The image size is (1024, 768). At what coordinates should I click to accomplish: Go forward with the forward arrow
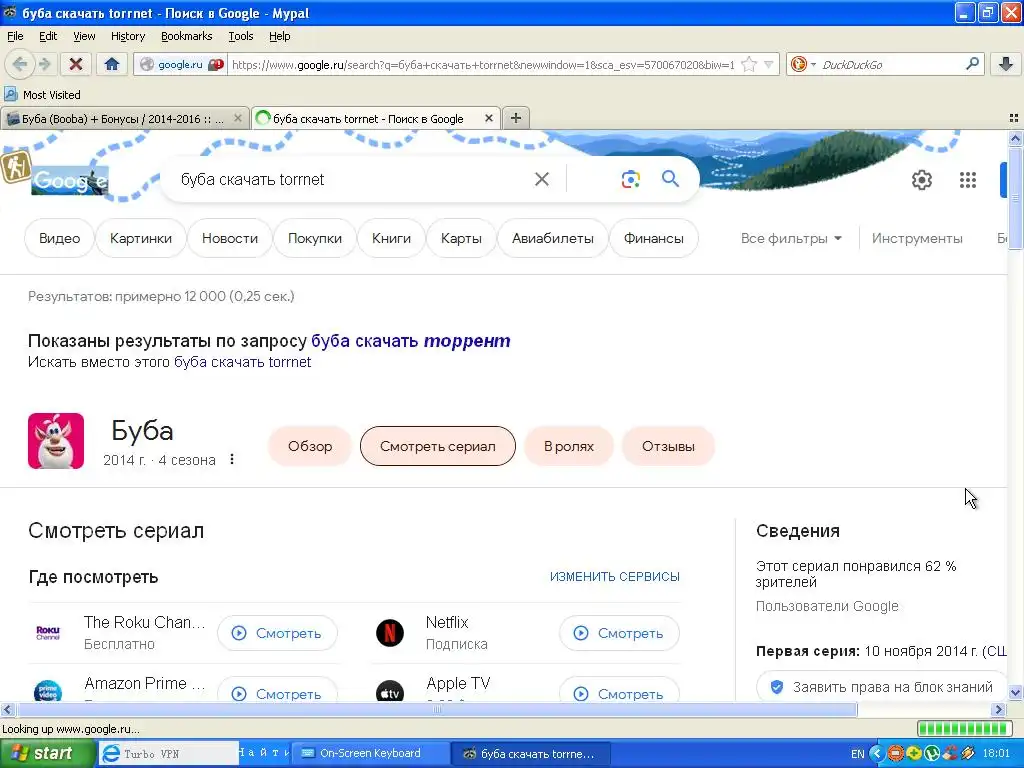(44, 64)
